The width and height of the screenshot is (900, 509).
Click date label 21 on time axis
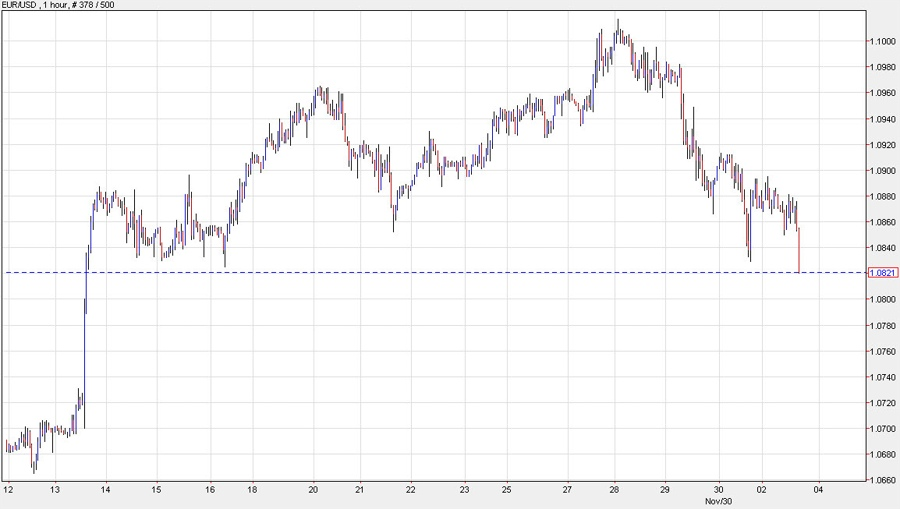click(359, 490)
